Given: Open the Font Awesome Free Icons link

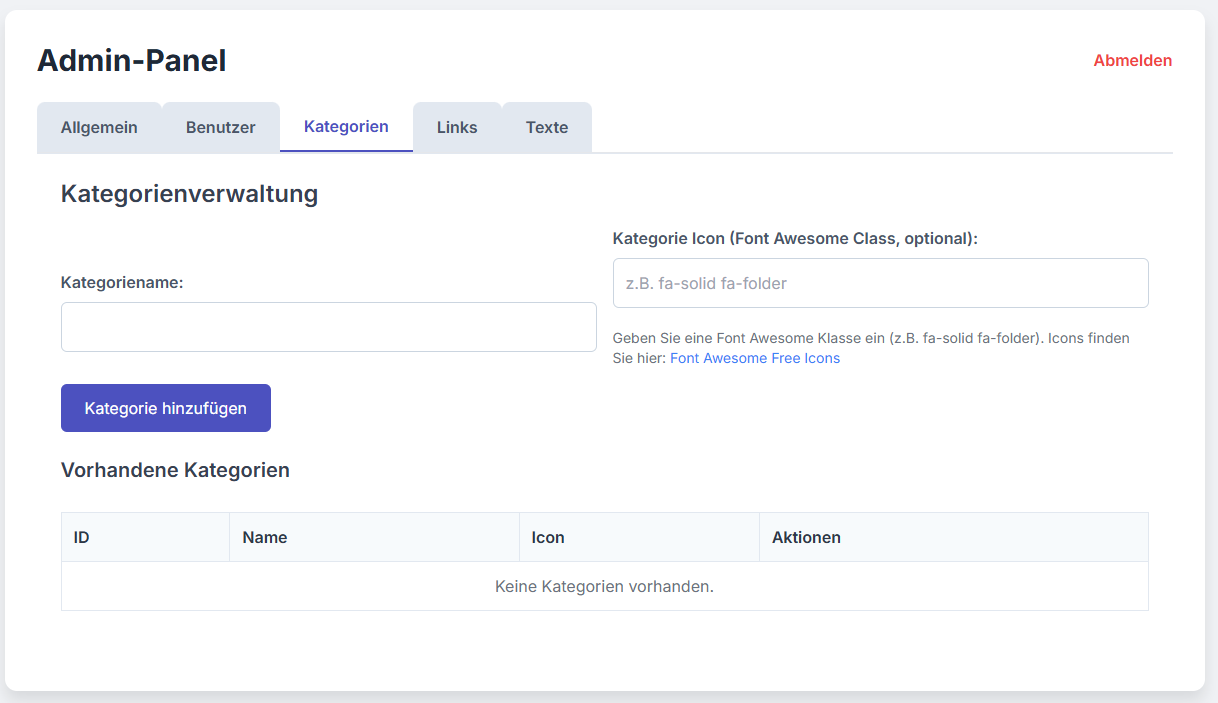Looking at the screenshot, I should 755,358.
